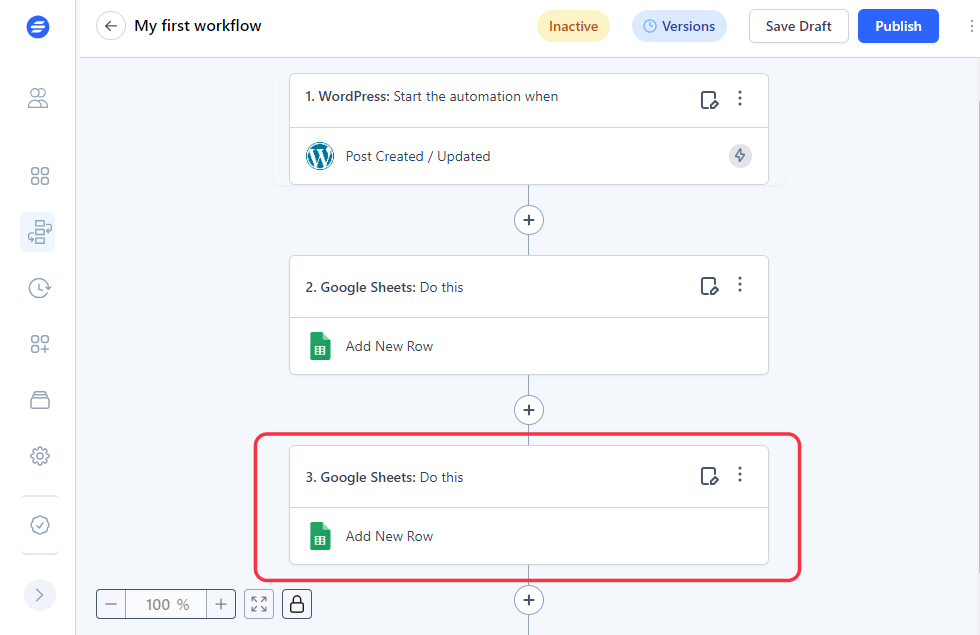Click the team members icon in the sidebar
This screenshot has width=980, height=635.
point(38,98)
